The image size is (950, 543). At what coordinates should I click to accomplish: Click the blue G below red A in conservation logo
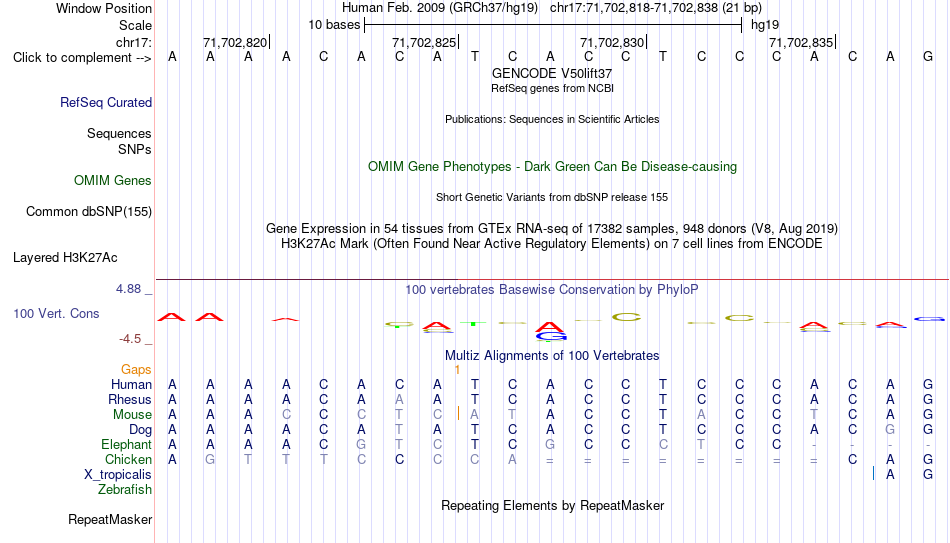pyautogui.click(x=551, y=336)
